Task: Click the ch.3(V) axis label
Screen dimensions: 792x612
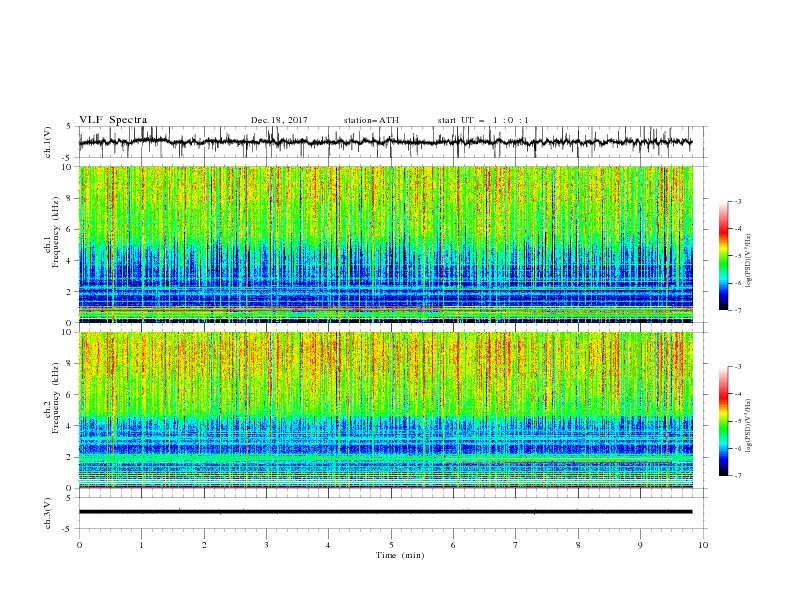Action: tap(48, 513)
